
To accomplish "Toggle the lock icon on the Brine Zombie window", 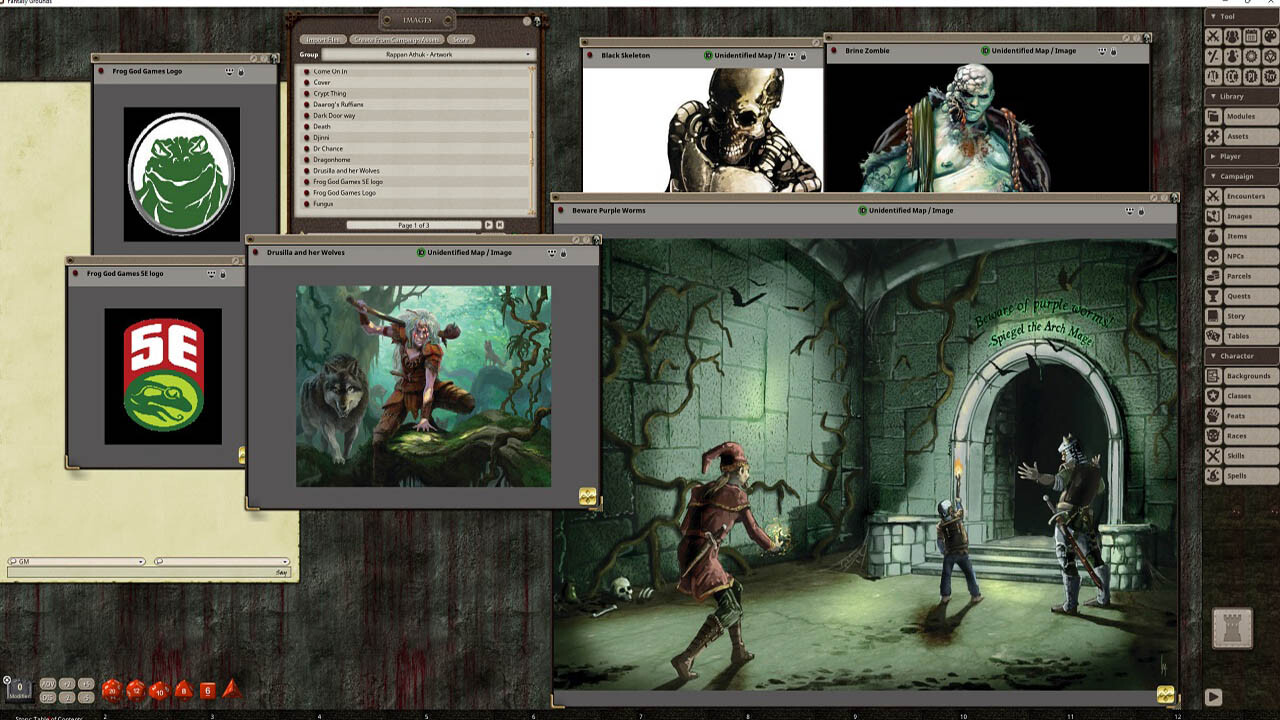I will 1112,51.
